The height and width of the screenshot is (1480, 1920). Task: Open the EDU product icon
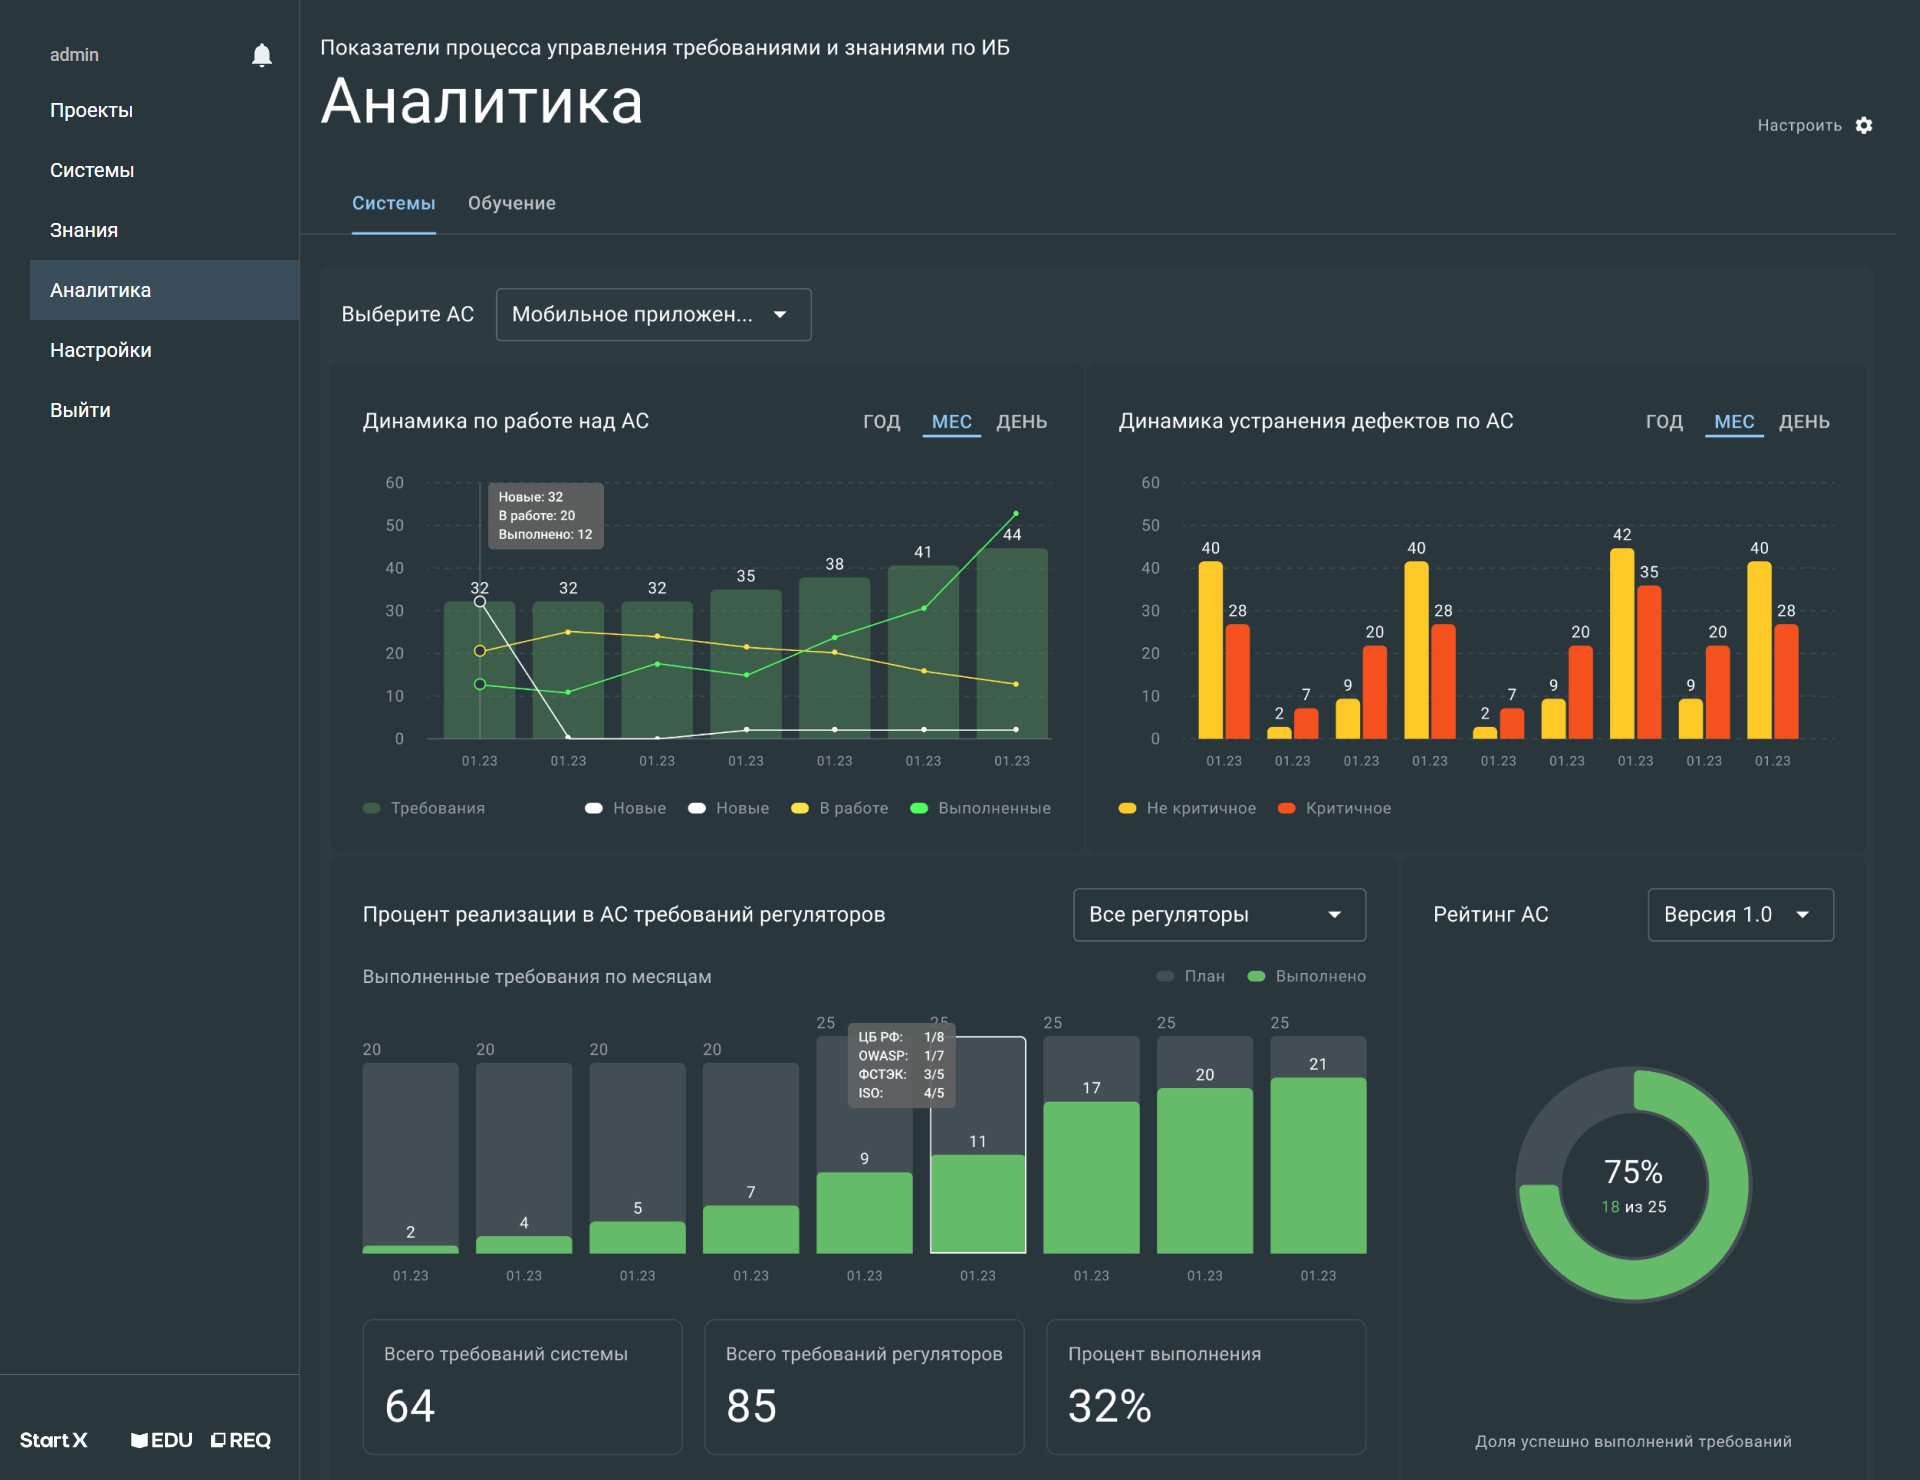(x=162, y=1440)
